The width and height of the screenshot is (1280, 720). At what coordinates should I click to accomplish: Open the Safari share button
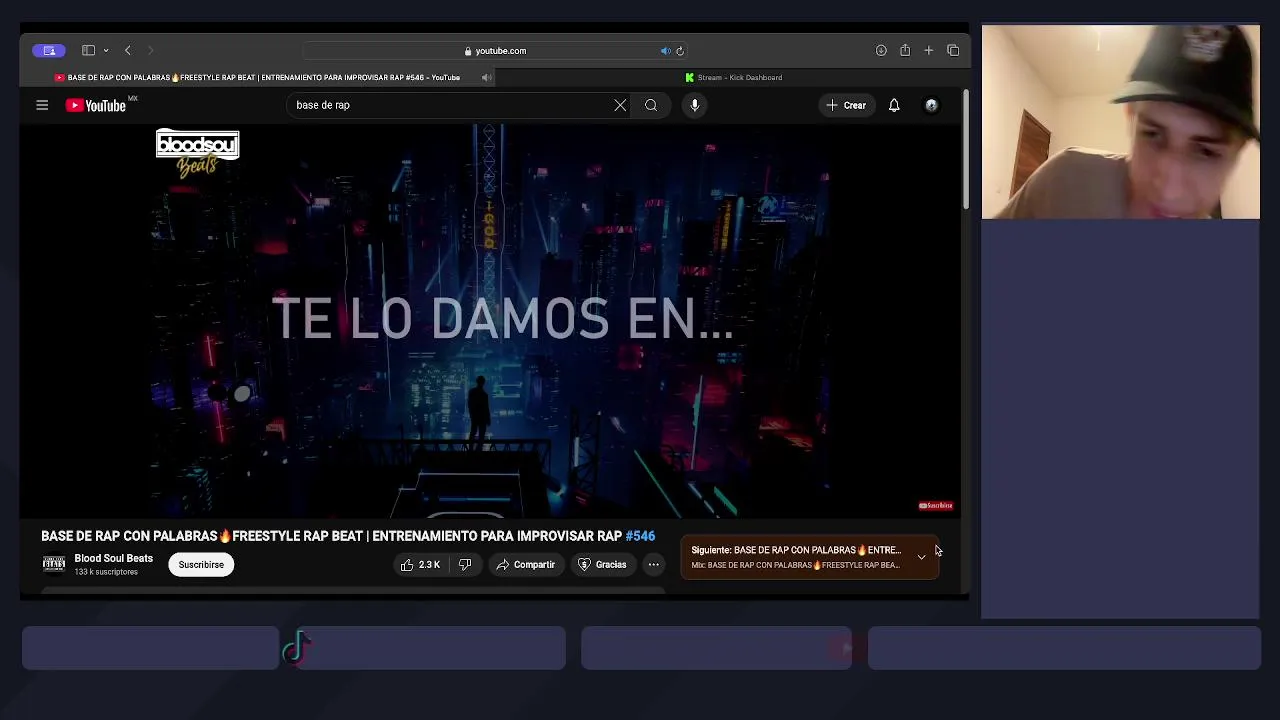[905, 51]
